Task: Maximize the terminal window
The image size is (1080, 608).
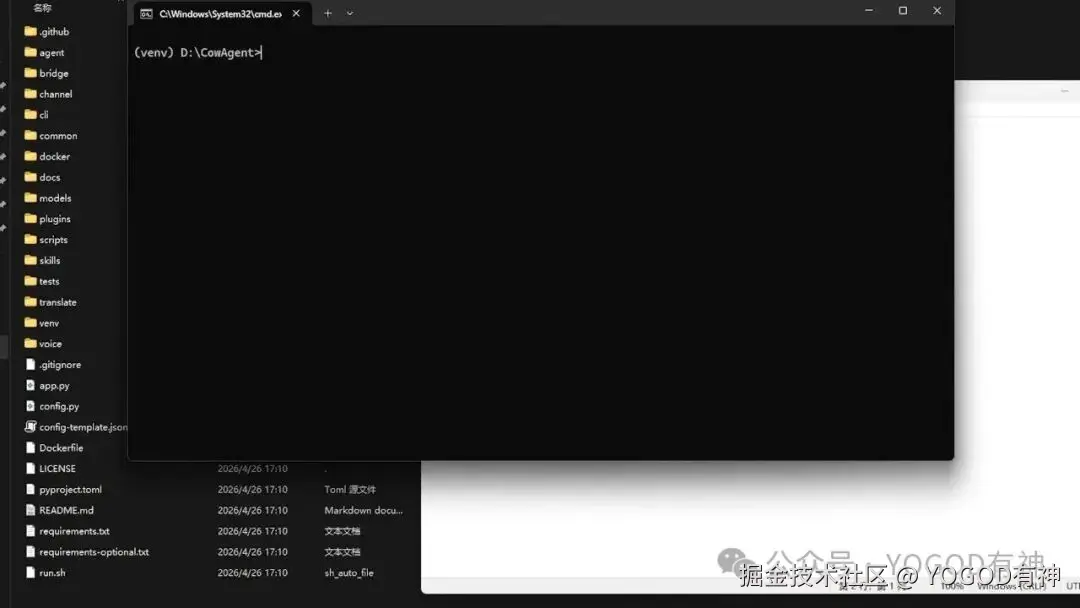Action: [x=903, y=11]
